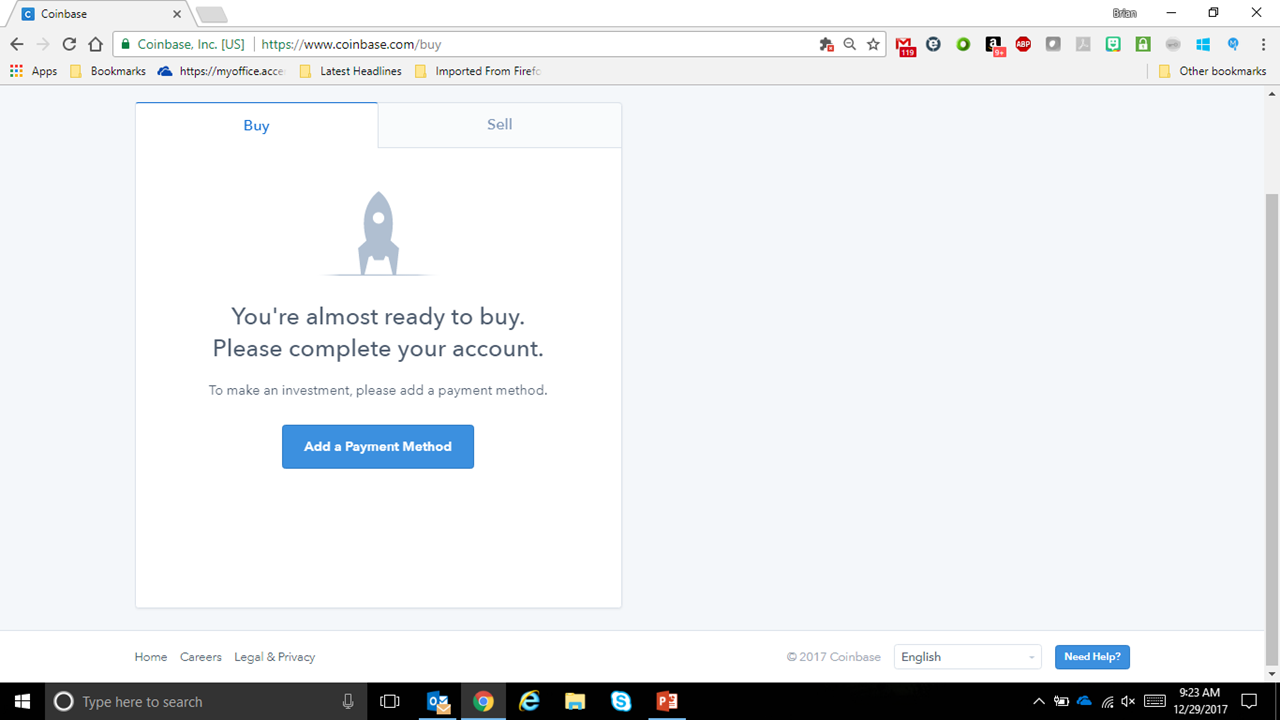Click the grey key extension icon
This screenshot has height=720, width=1280.
pos(1173,45)
